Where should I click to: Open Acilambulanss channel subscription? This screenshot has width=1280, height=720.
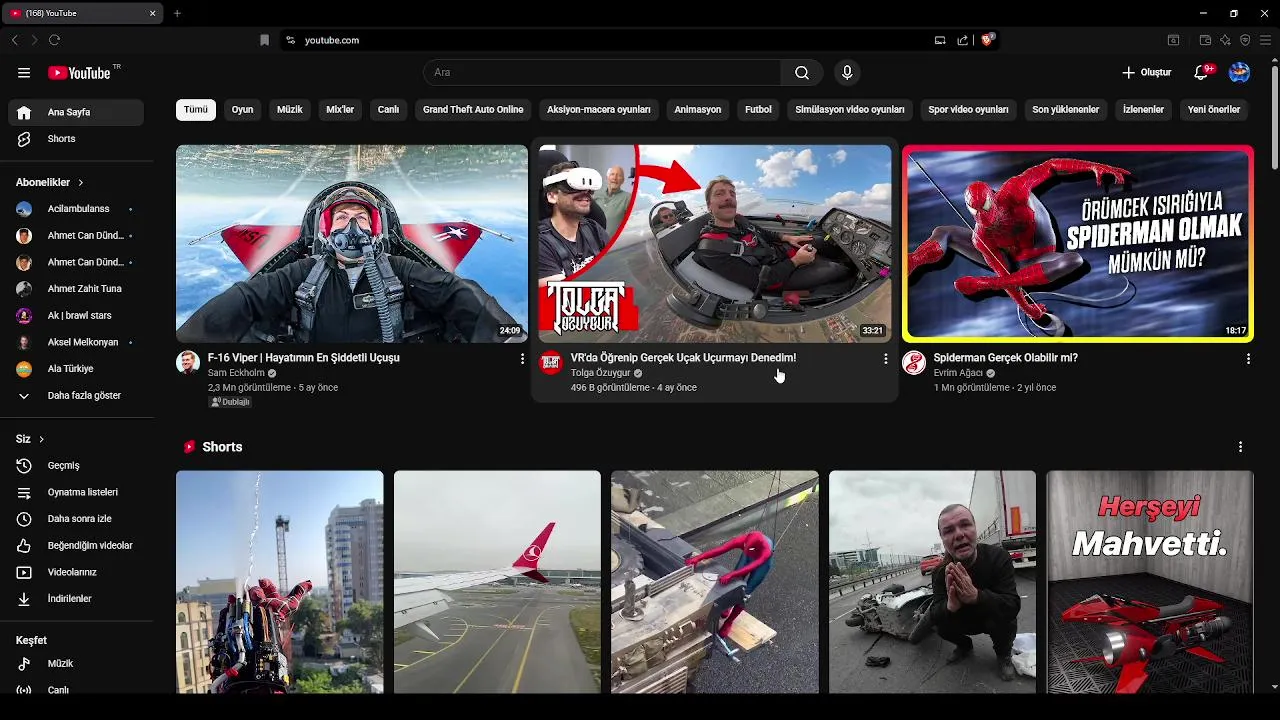(x=76, y=209)
